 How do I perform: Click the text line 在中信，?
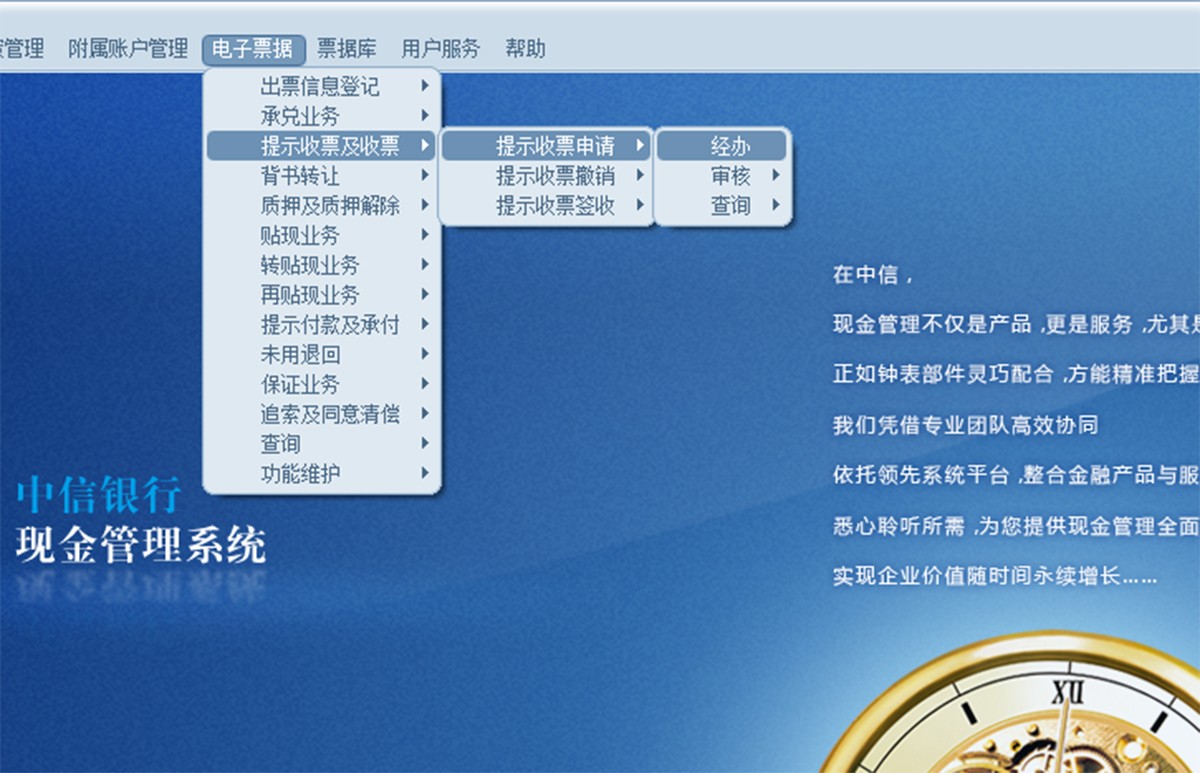tap(873, 274)
